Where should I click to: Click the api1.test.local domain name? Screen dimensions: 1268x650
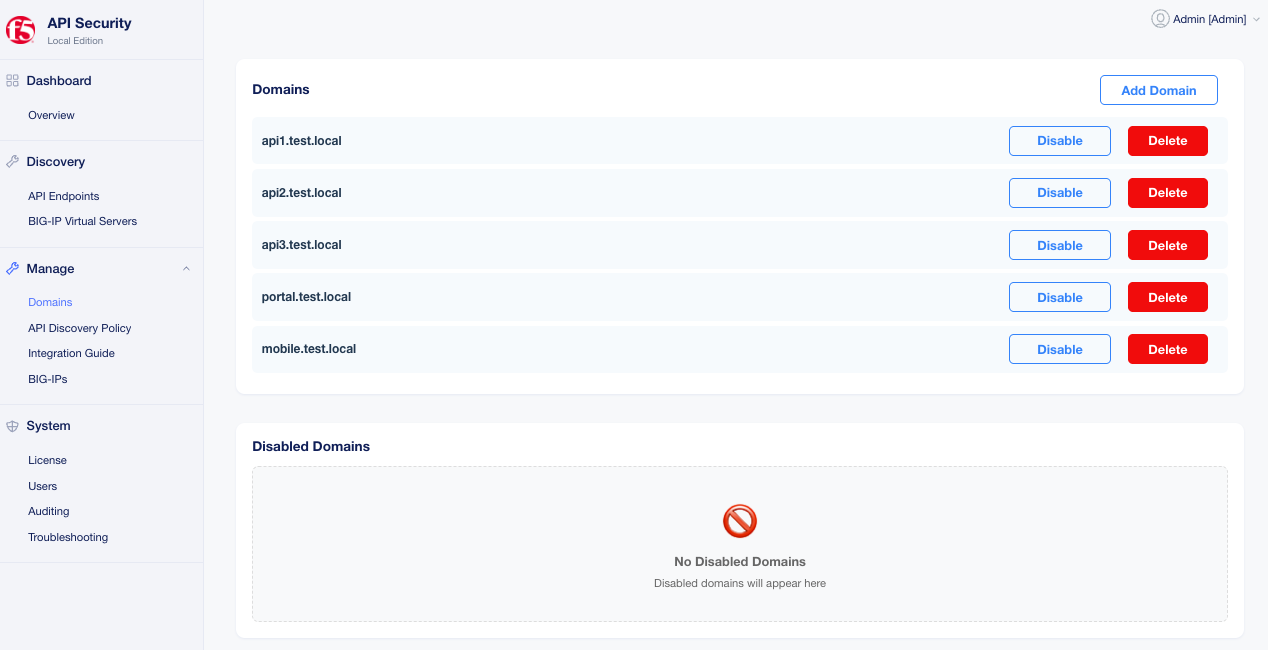(x=302, y=141)
